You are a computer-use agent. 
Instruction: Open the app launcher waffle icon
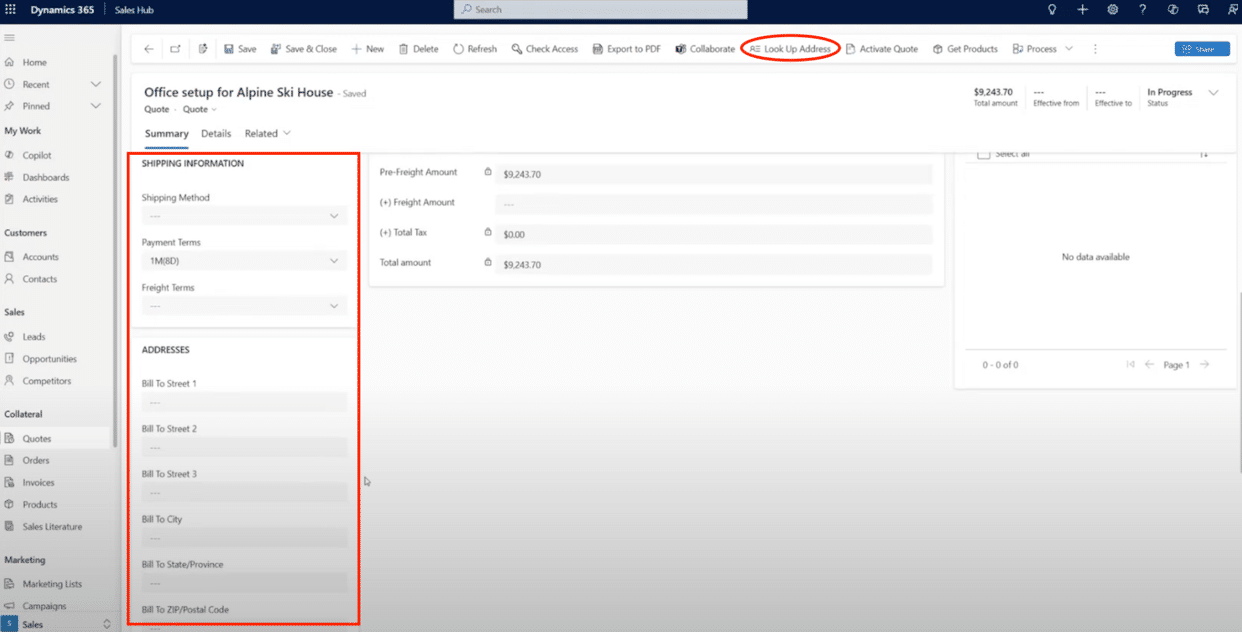point(11,9)
